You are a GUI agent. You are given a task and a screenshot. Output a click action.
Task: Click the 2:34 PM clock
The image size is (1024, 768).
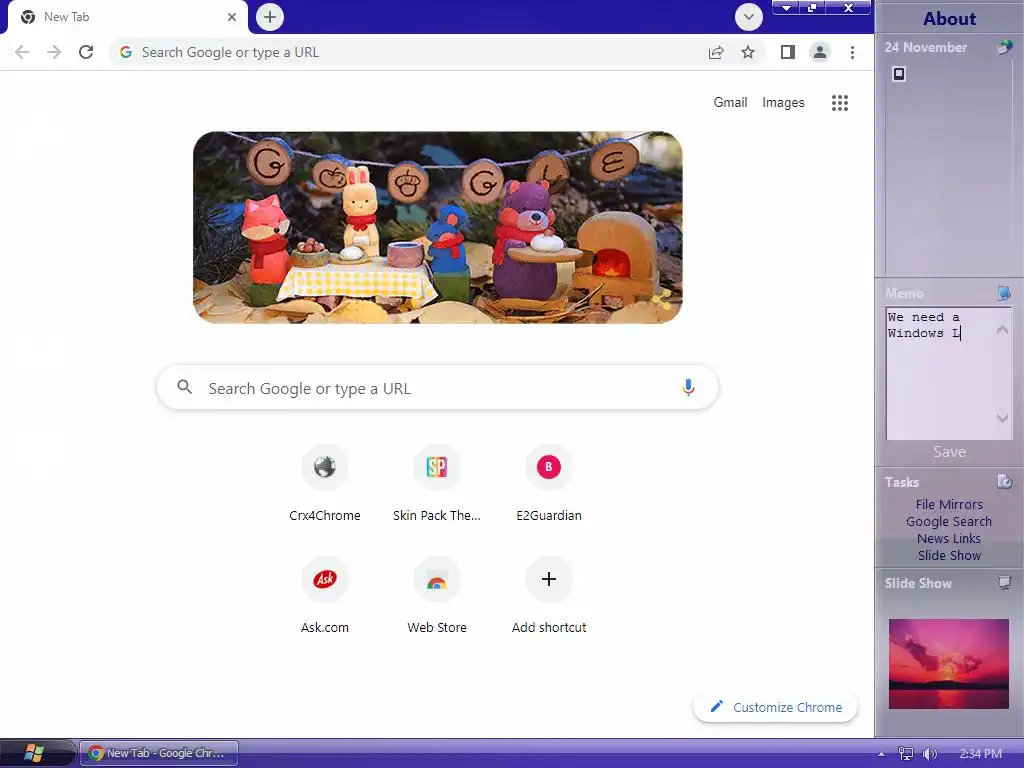point(981,754)
